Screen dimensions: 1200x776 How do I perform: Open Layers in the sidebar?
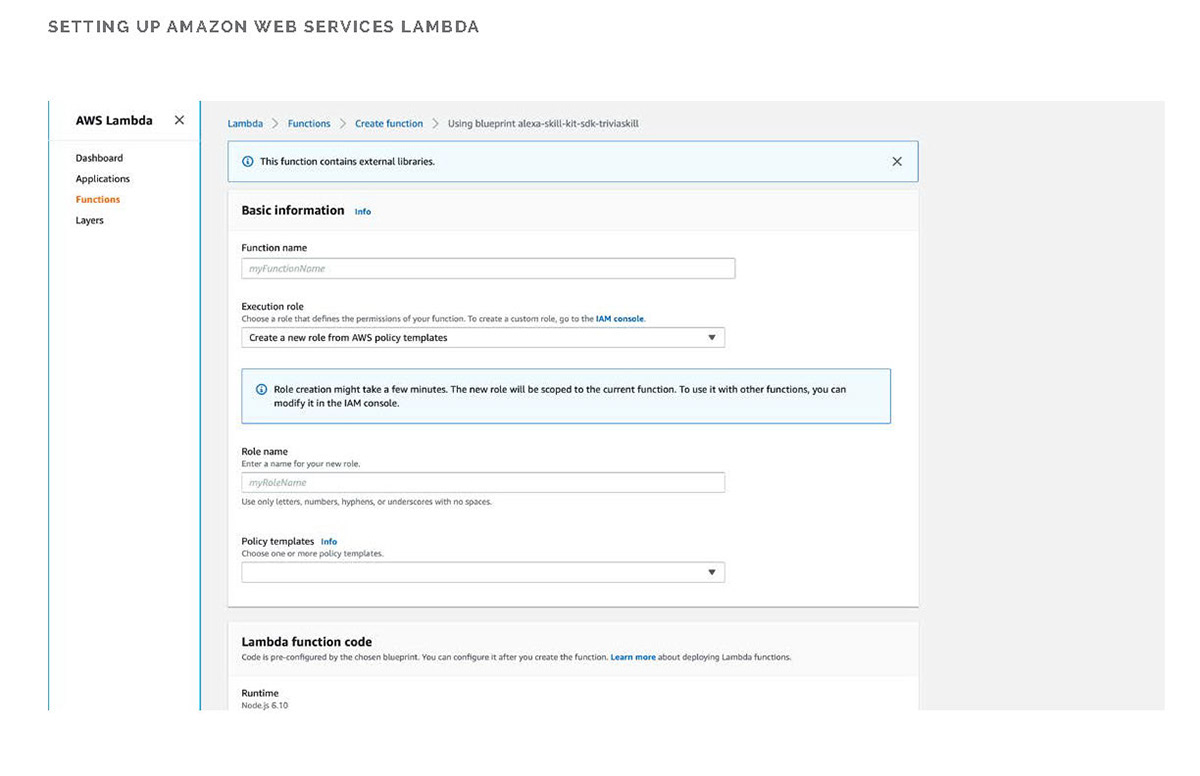[x=90, y=220]
